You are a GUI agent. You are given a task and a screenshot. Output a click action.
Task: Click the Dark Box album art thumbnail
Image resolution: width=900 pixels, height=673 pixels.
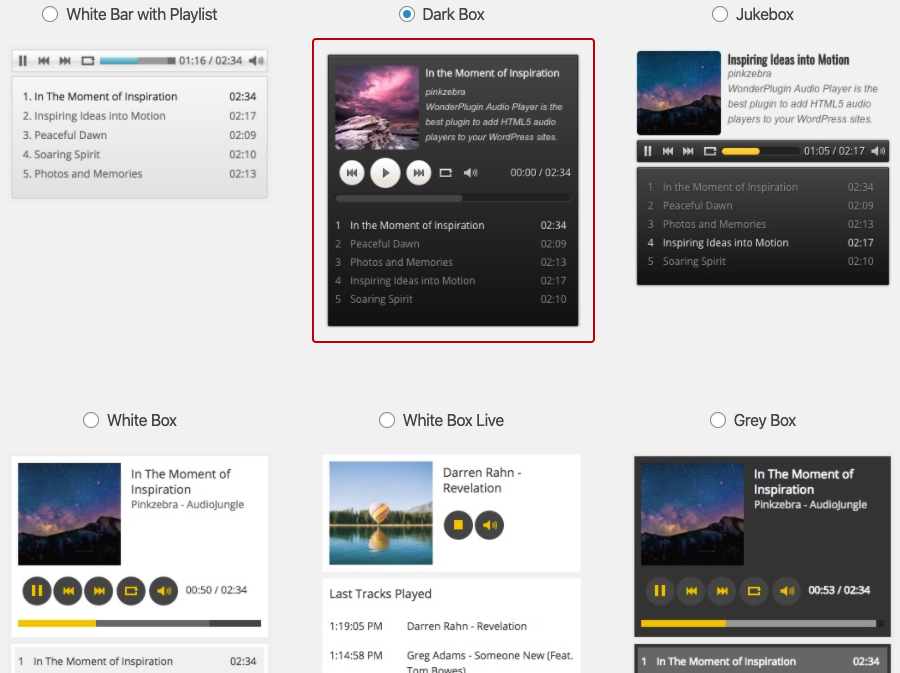(377, 107)
